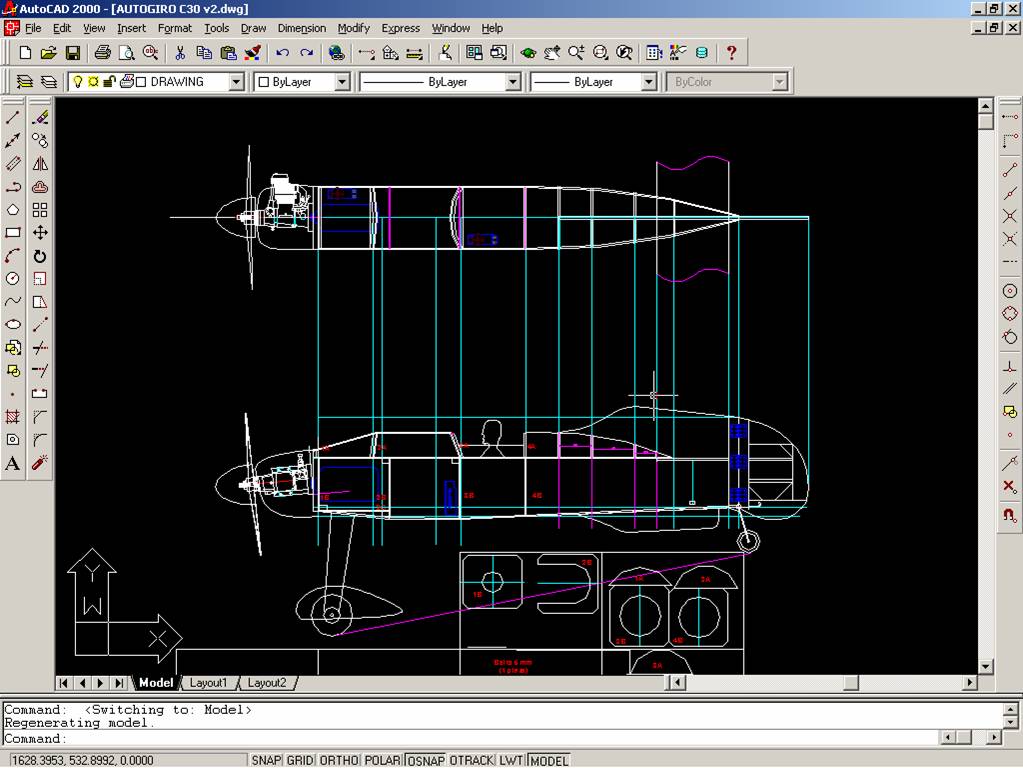Activate the Mirror modify tool
The width and height of the screenshot is (1023, 768).
[40, 164]
